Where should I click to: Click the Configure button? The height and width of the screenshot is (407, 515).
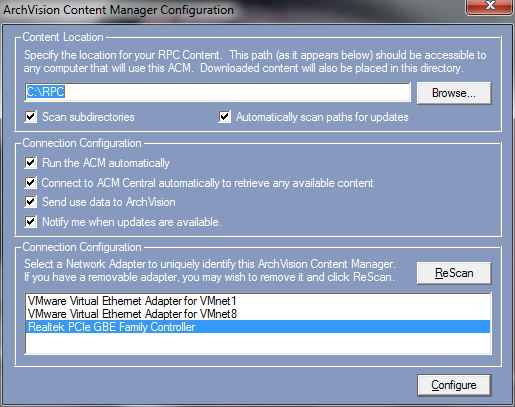coord(454,385)
